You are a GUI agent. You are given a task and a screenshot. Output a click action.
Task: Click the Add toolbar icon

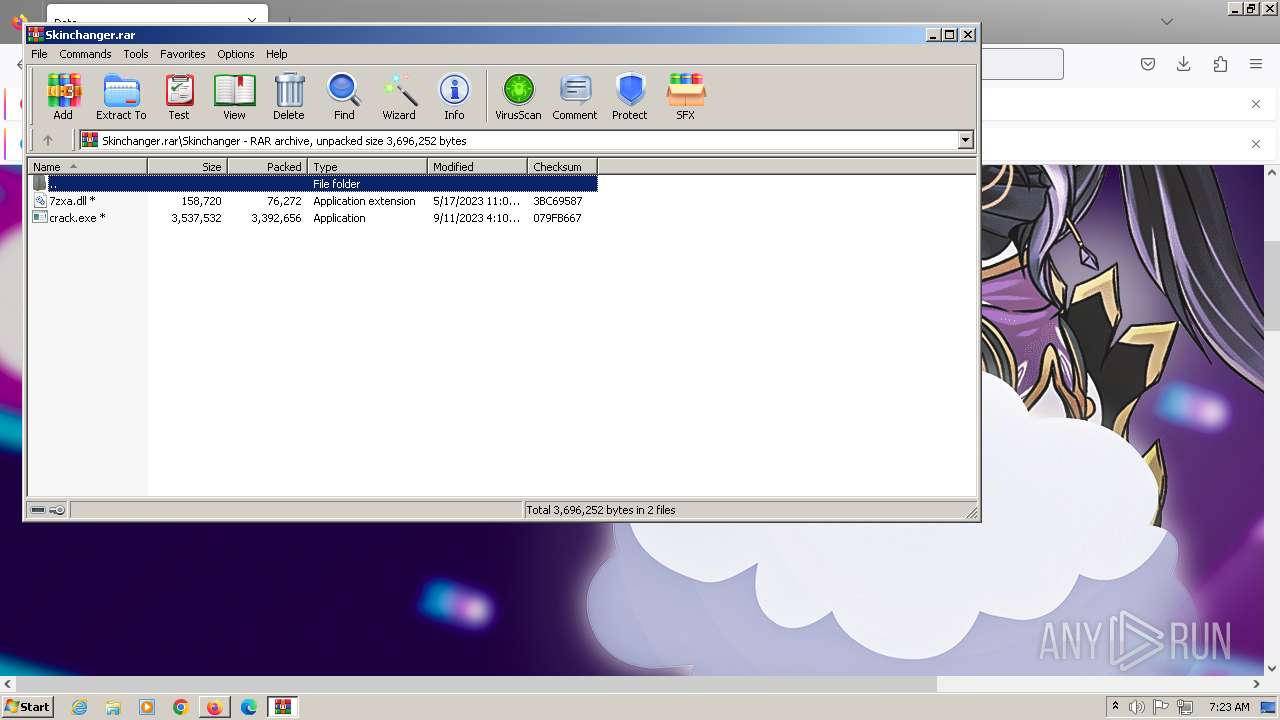[63, 96]
